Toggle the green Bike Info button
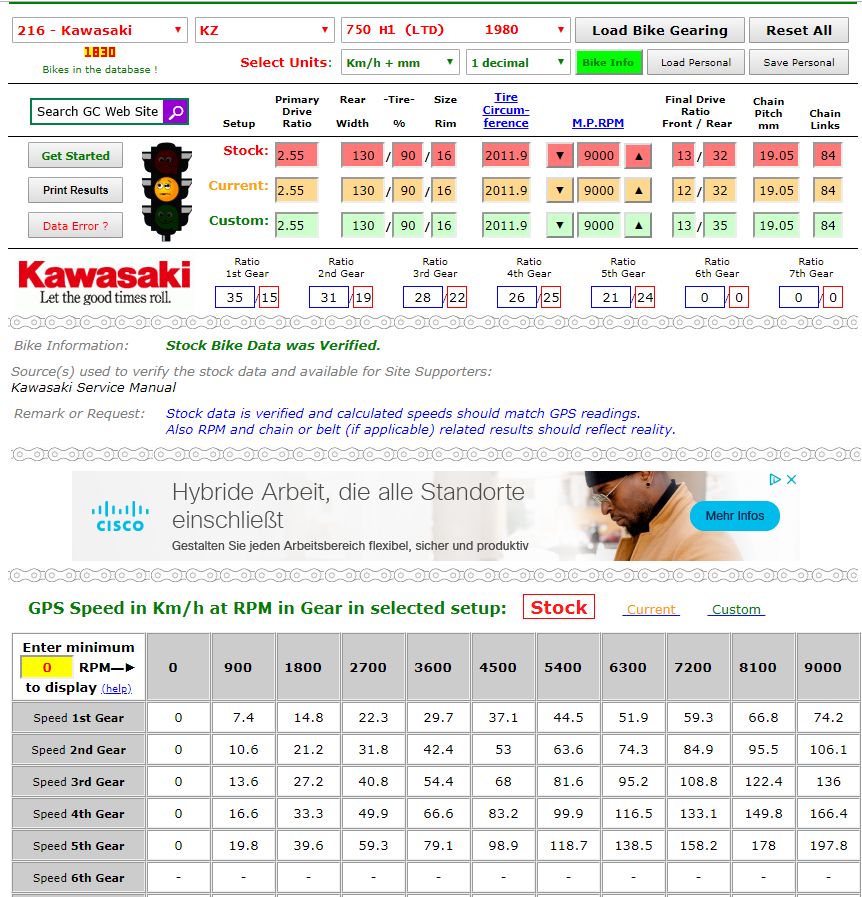 608,63
